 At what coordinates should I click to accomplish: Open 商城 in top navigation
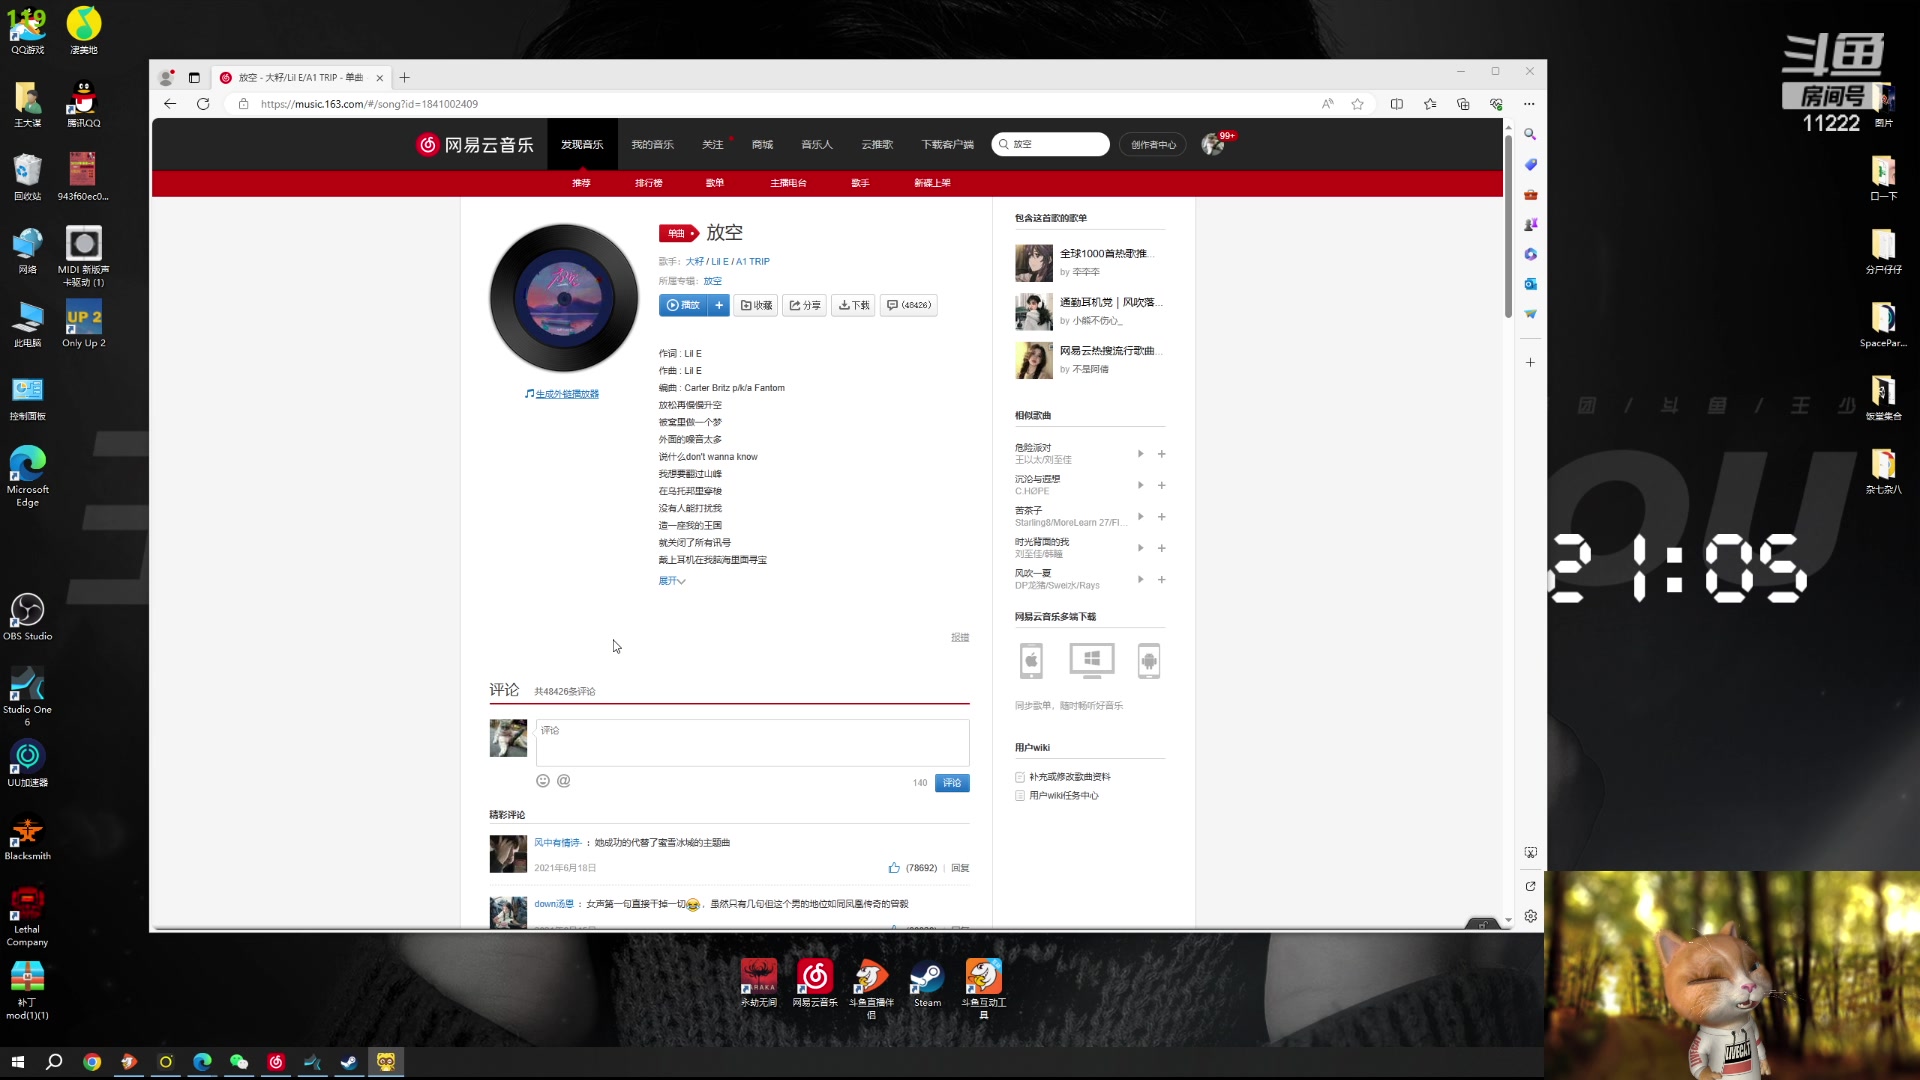762,145
